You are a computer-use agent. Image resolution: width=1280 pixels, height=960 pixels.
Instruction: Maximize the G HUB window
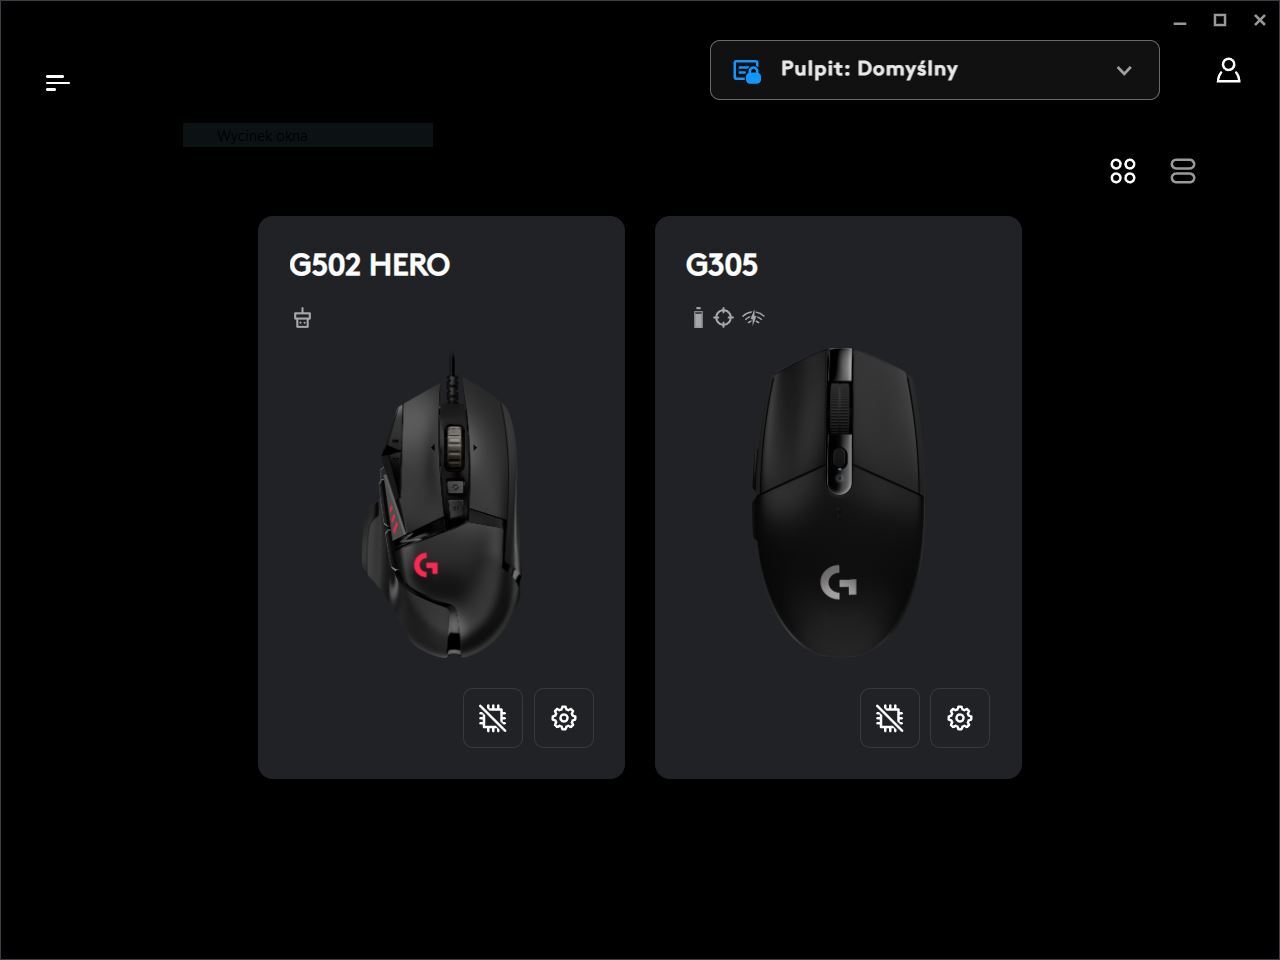[1220, 20]
